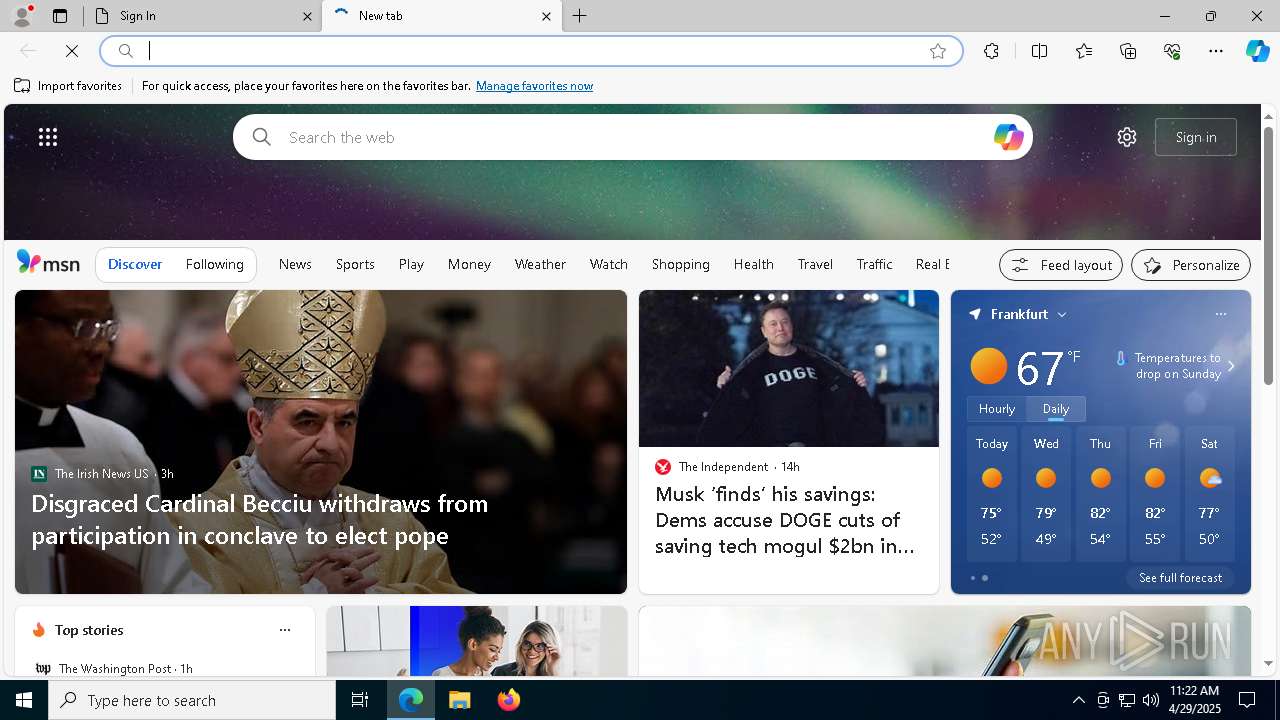Stop loading the page with X button
The height and width of the screenshot is (720, 1280).
[72, 51]
